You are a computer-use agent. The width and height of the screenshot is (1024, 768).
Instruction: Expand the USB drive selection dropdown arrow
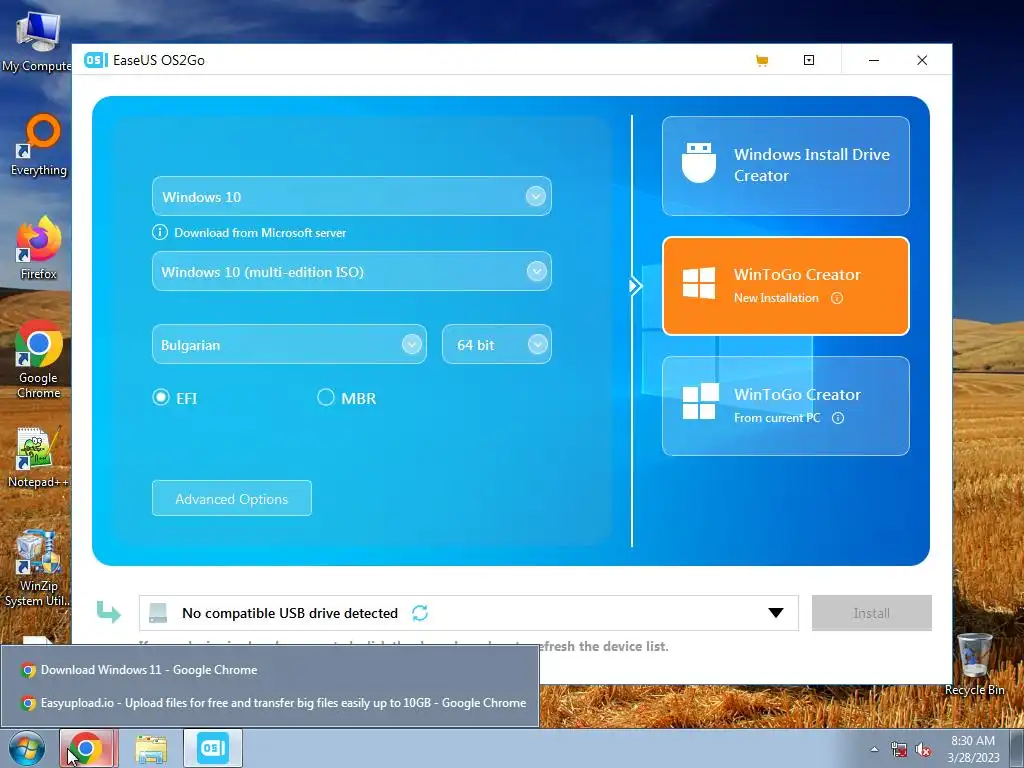pos(776,613)
